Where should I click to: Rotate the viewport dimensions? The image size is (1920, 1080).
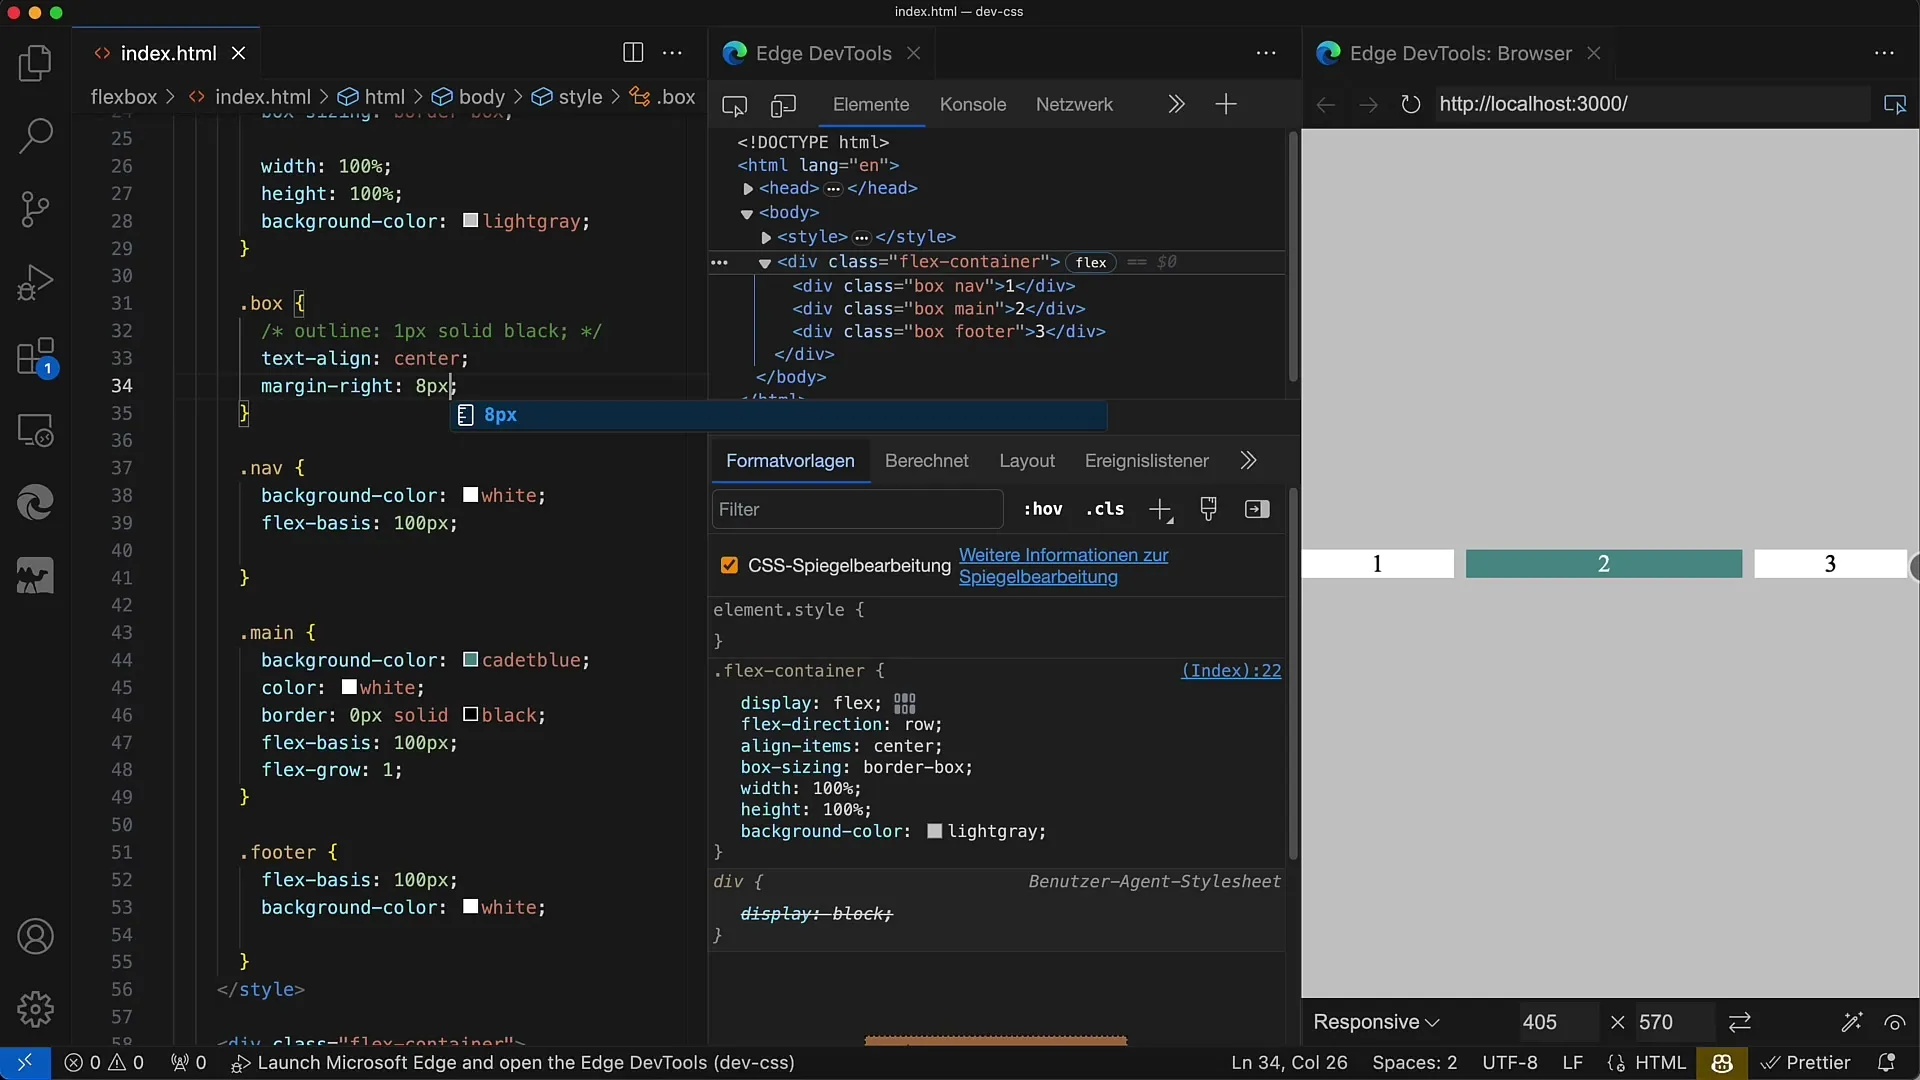click(x=1740, y=1022)
